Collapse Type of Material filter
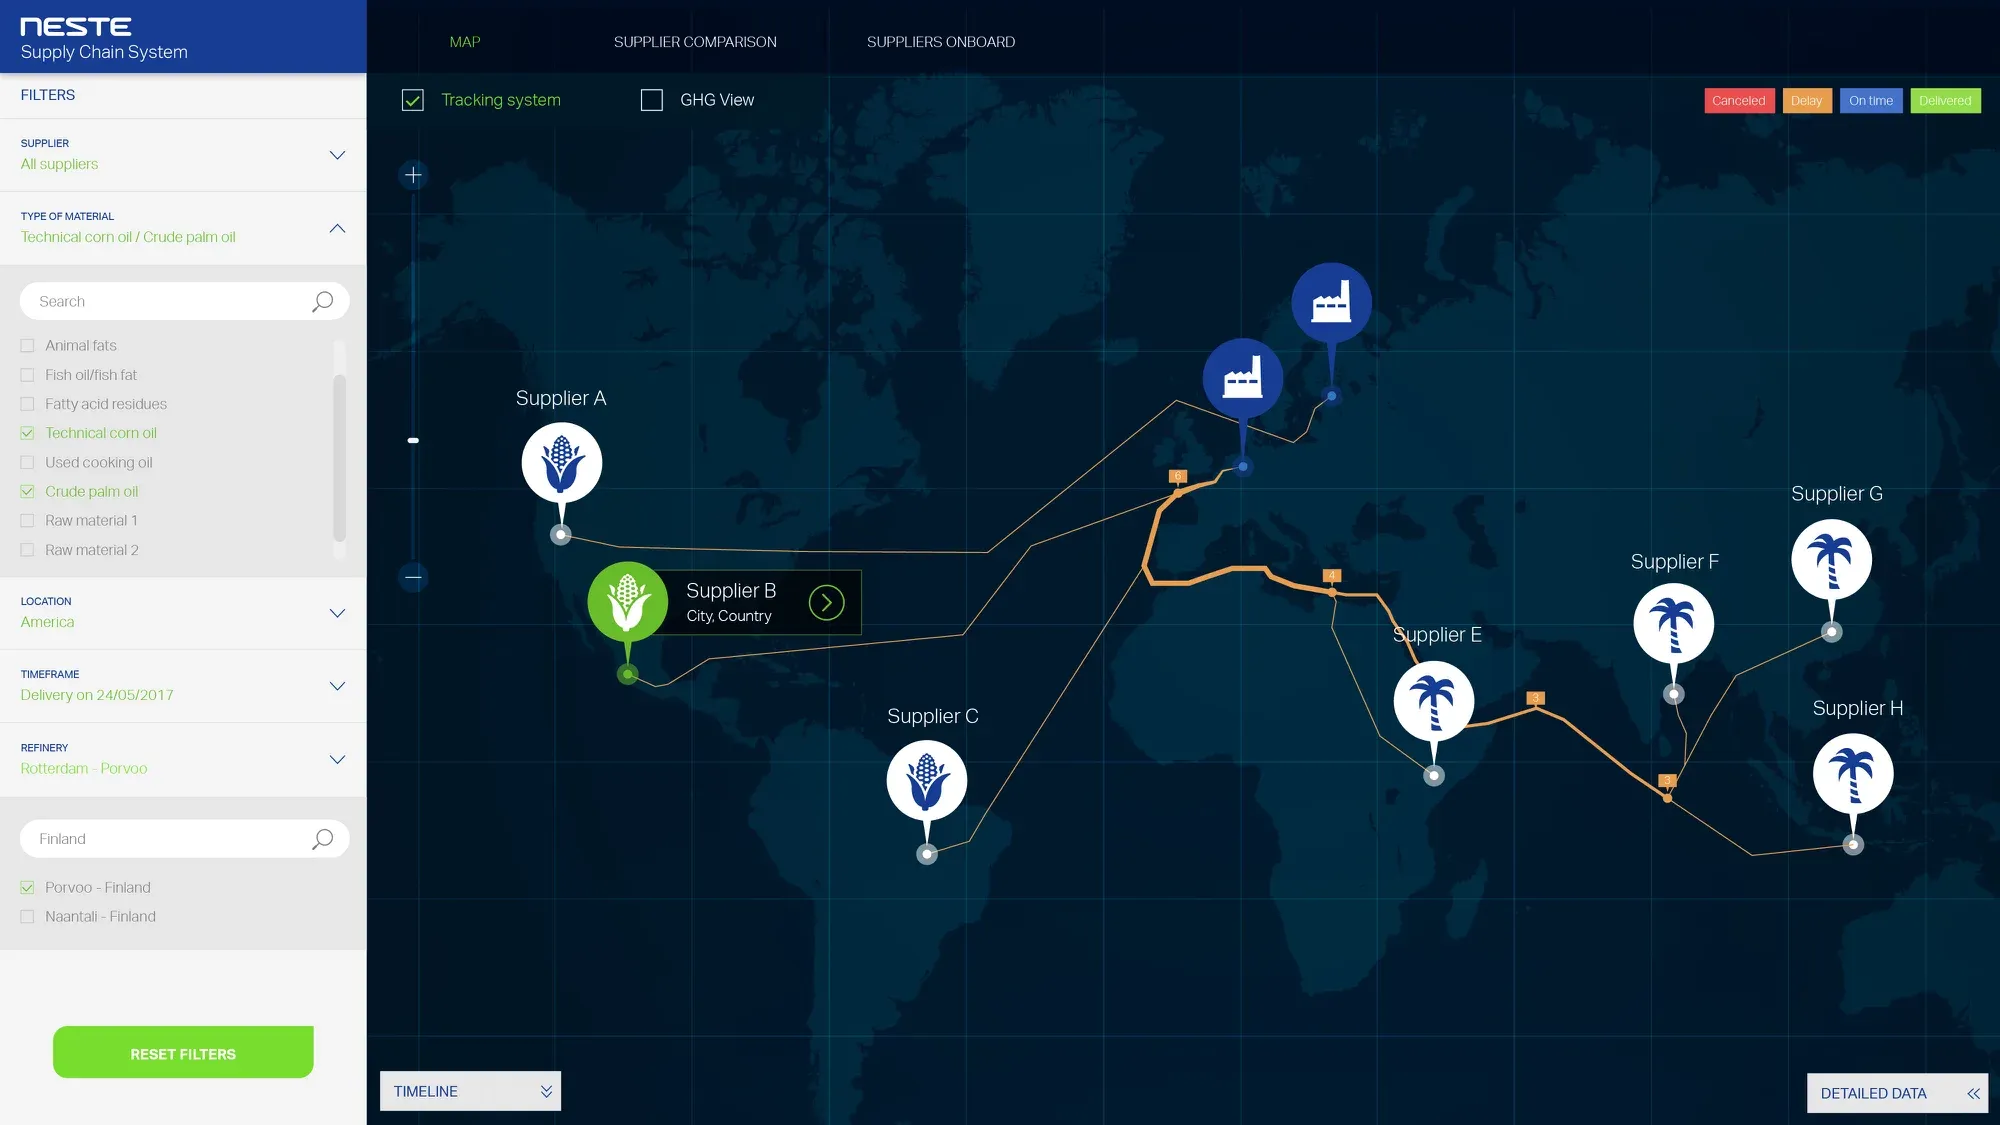 coord(337,228)
